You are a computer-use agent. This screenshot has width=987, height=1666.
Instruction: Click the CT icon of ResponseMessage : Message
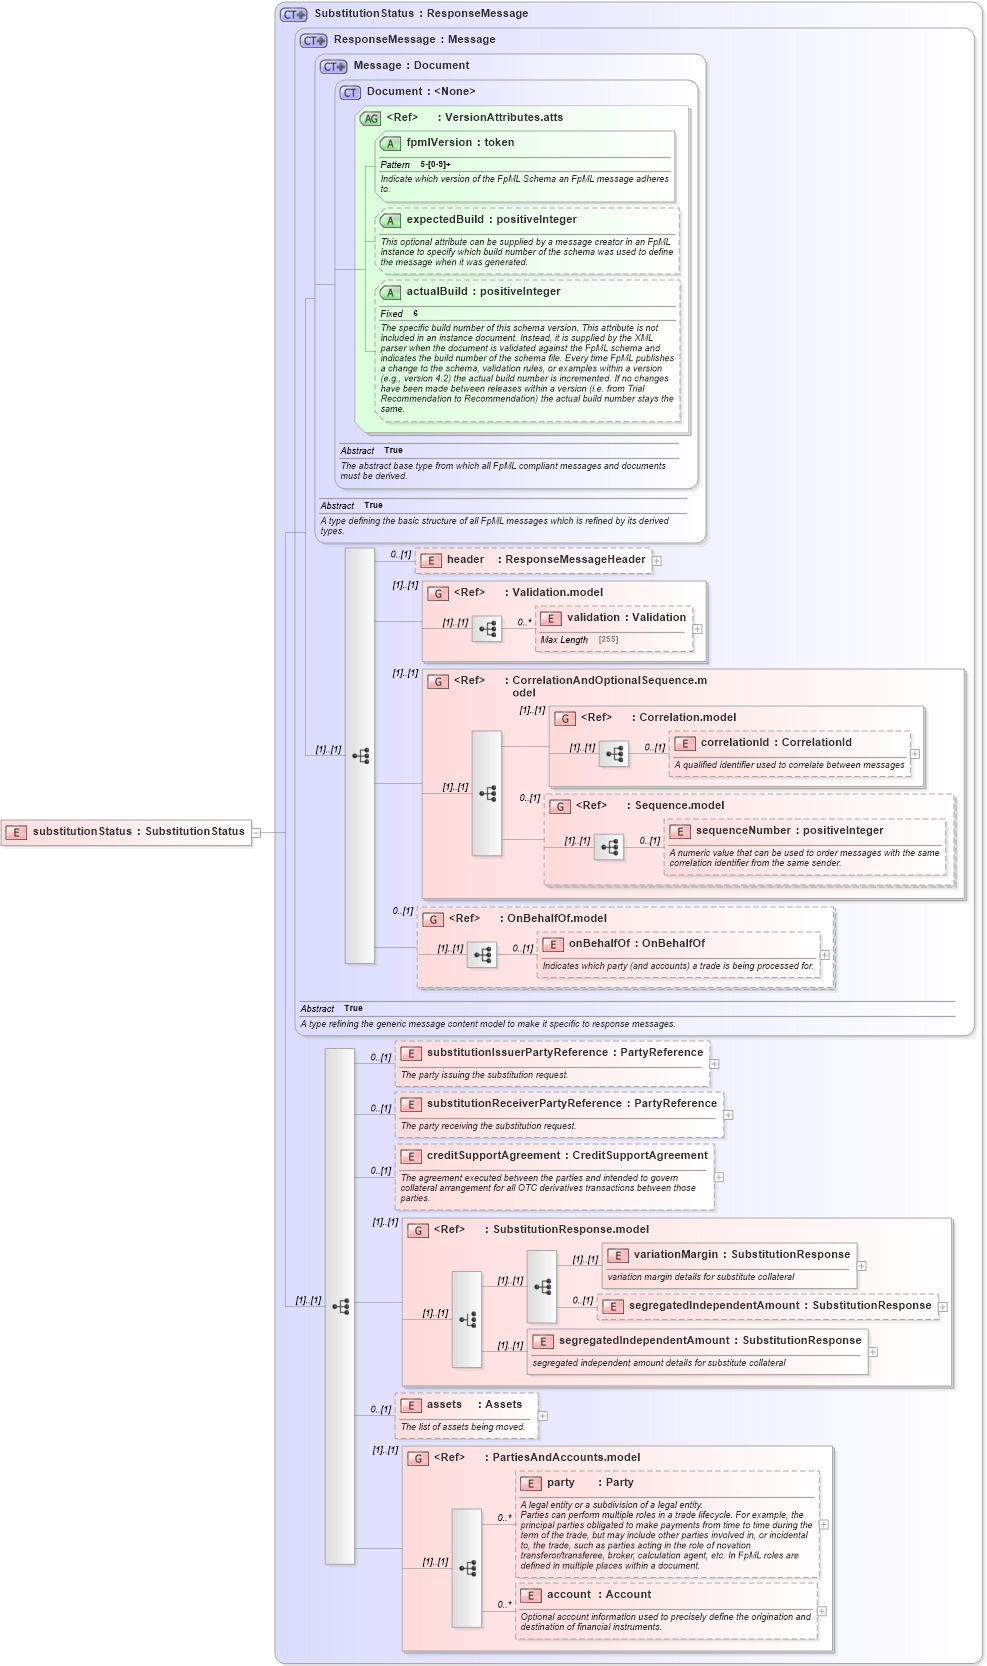coord(314,40)
